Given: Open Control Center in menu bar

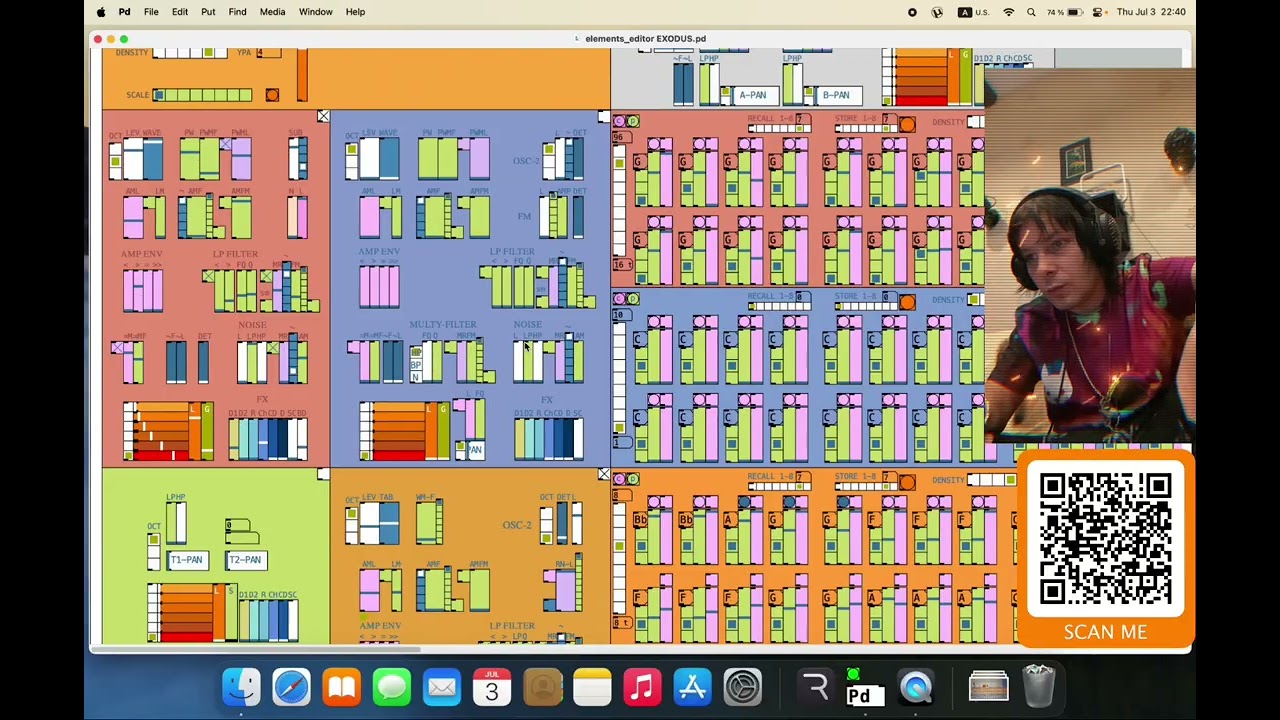Looking at the screenshot, I should (x=1098, y=12).
